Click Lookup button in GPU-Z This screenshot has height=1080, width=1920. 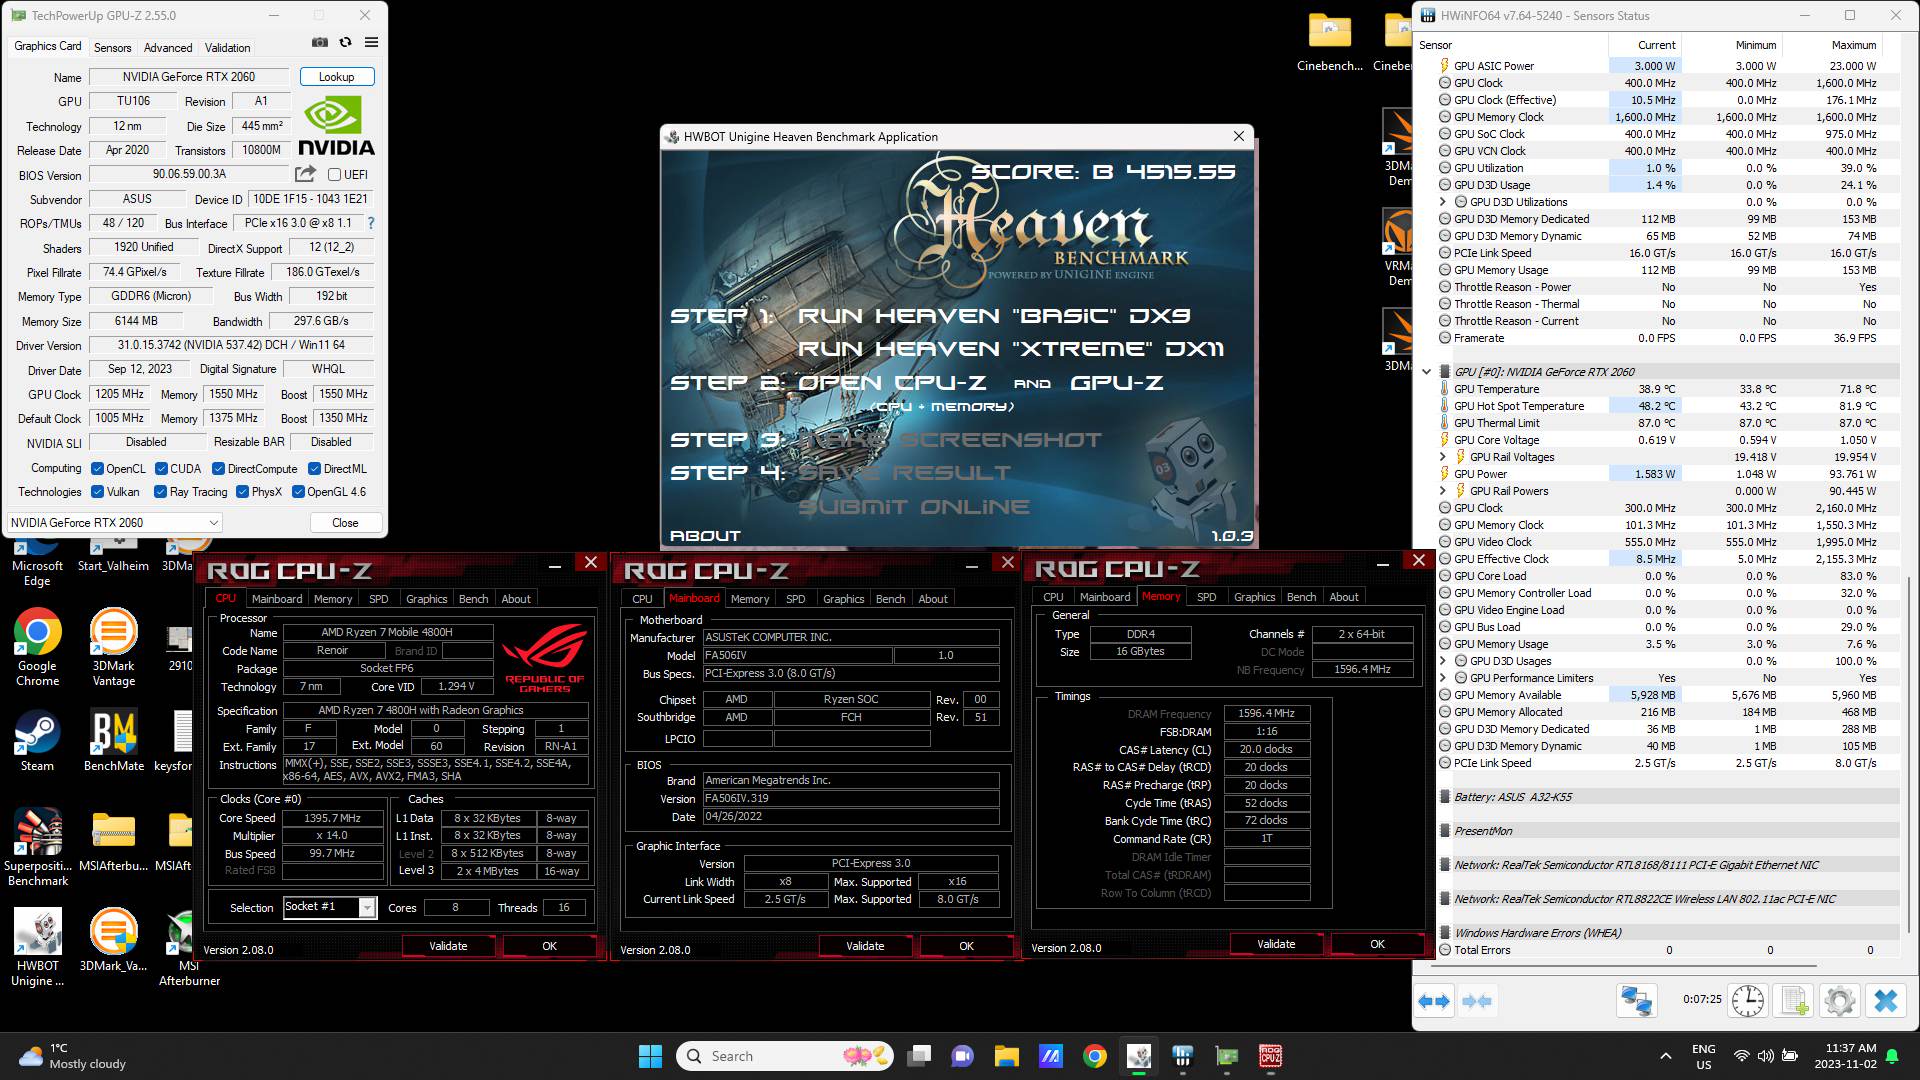336,77
